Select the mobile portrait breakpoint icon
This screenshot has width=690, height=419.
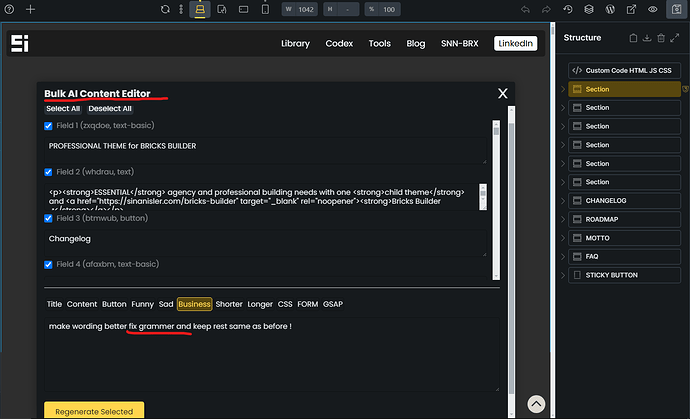pyautogui.click(x=265, y=9)
